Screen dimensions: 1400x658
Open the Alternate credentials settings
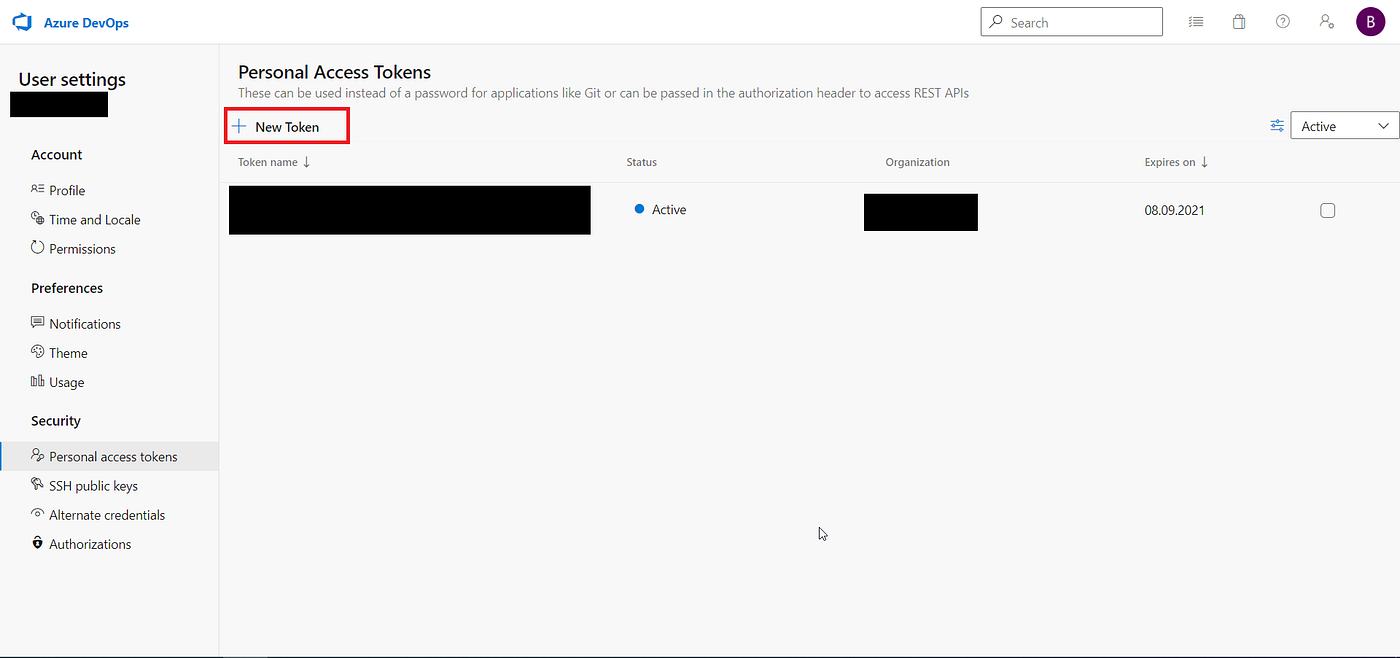pyautogui.click(x=107, y=514)
